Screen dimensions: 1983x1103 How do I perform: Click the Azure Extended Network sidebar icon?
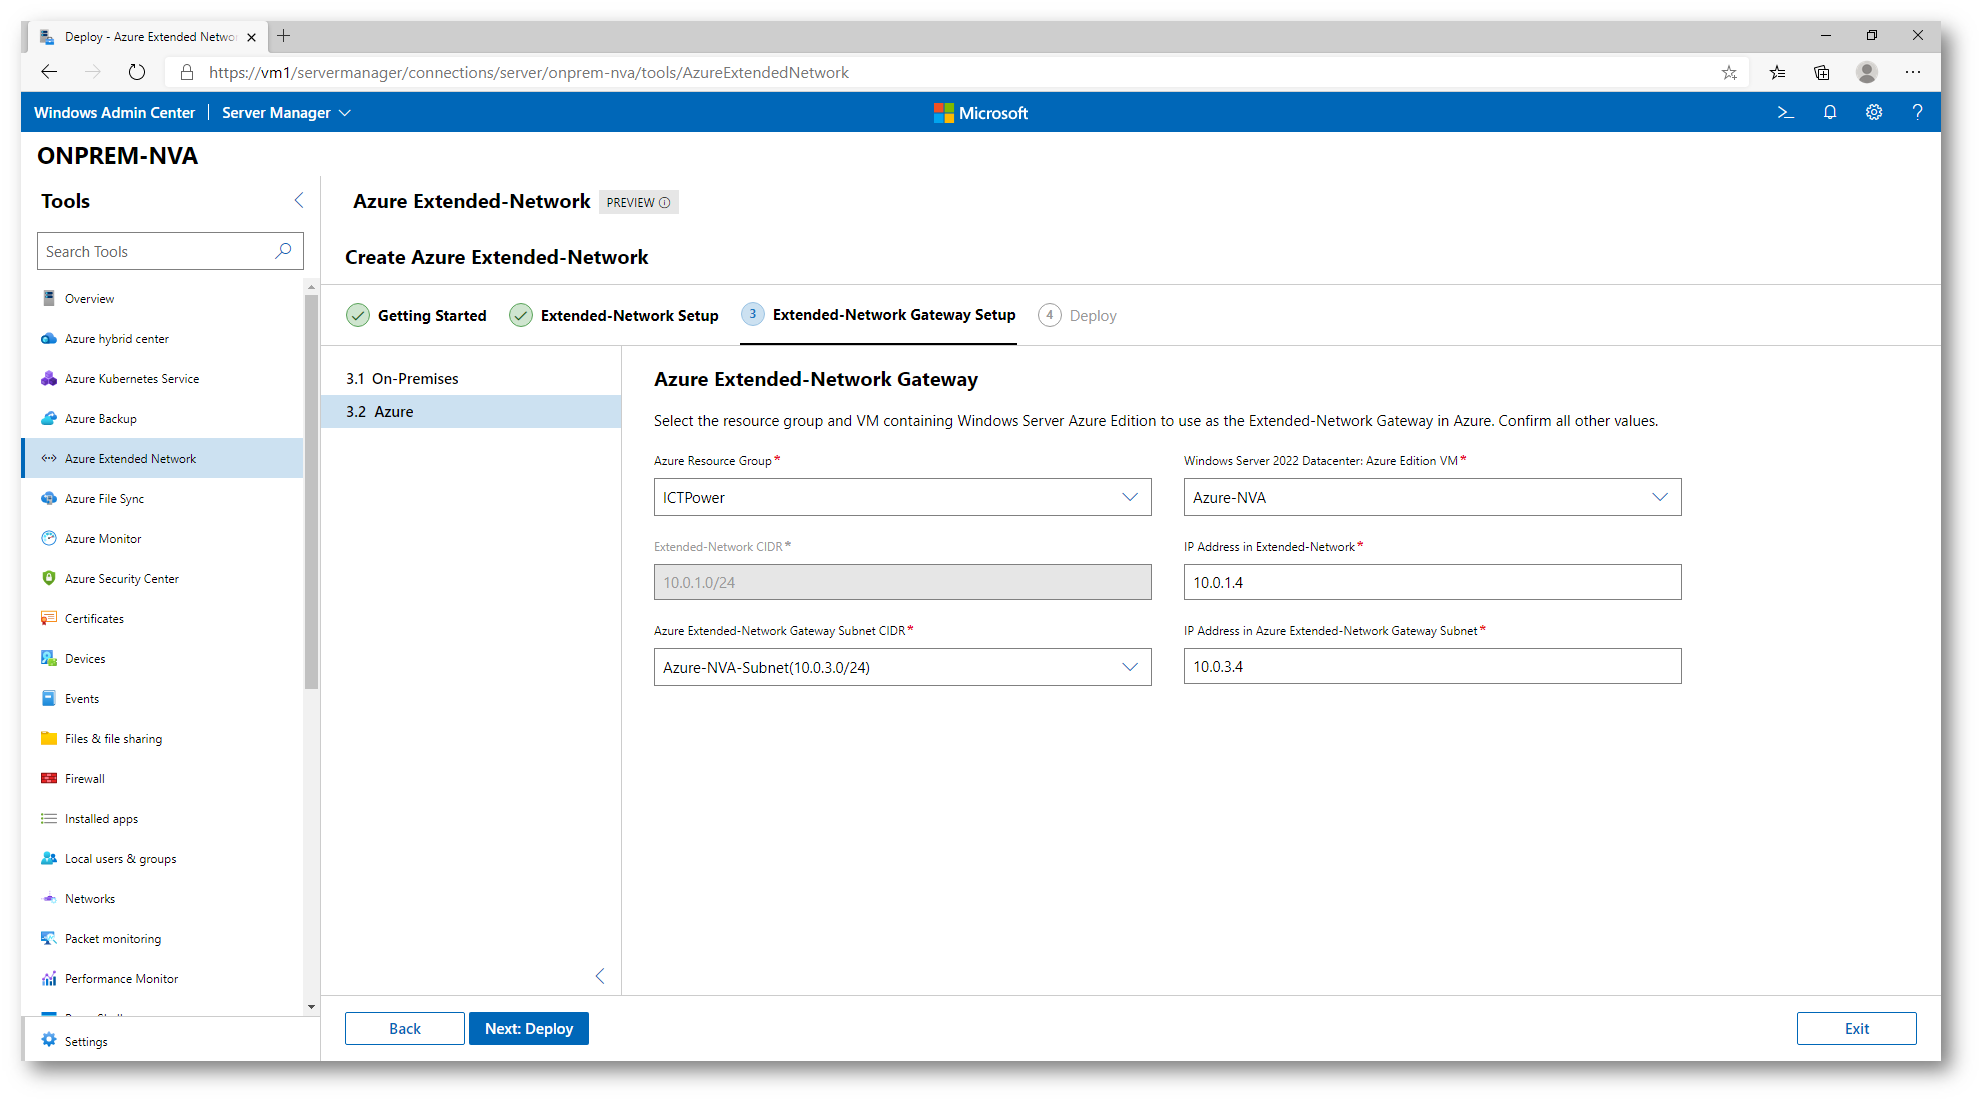tap(49, 458)
